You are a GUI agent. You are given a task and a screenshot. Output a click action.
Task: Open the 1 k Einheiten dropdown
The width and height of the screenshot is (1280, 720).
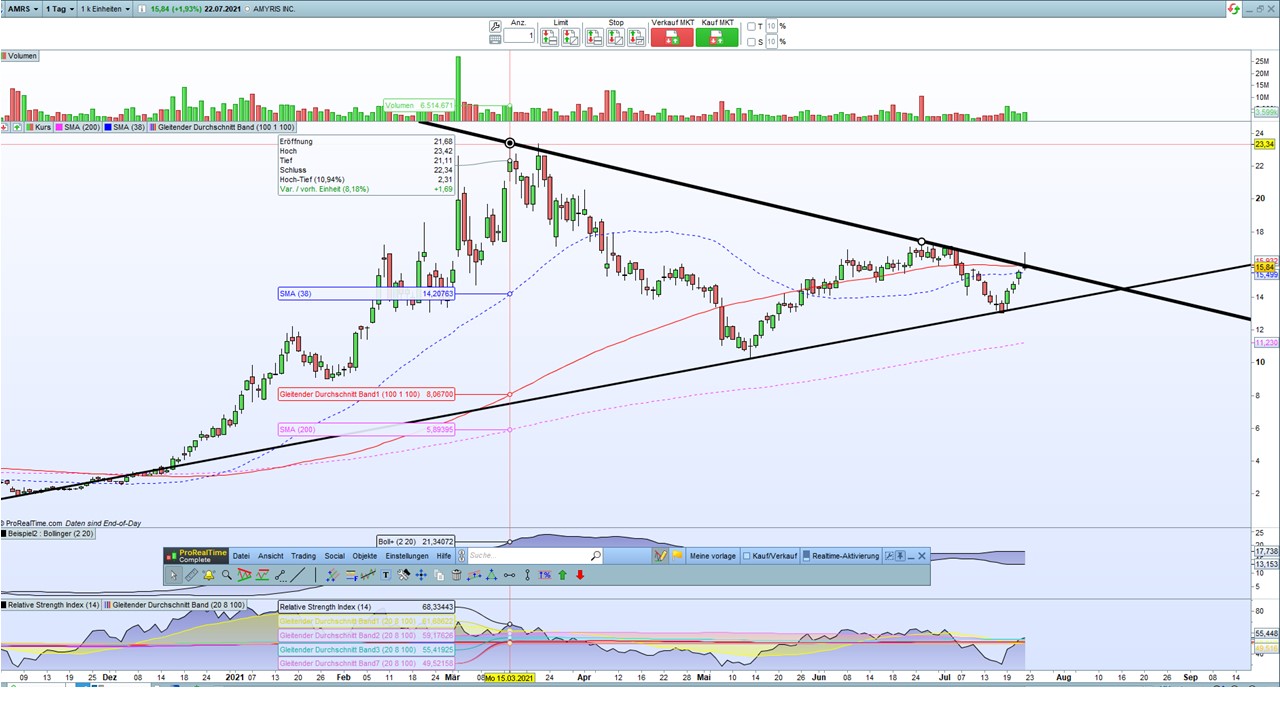click(106, 8)
